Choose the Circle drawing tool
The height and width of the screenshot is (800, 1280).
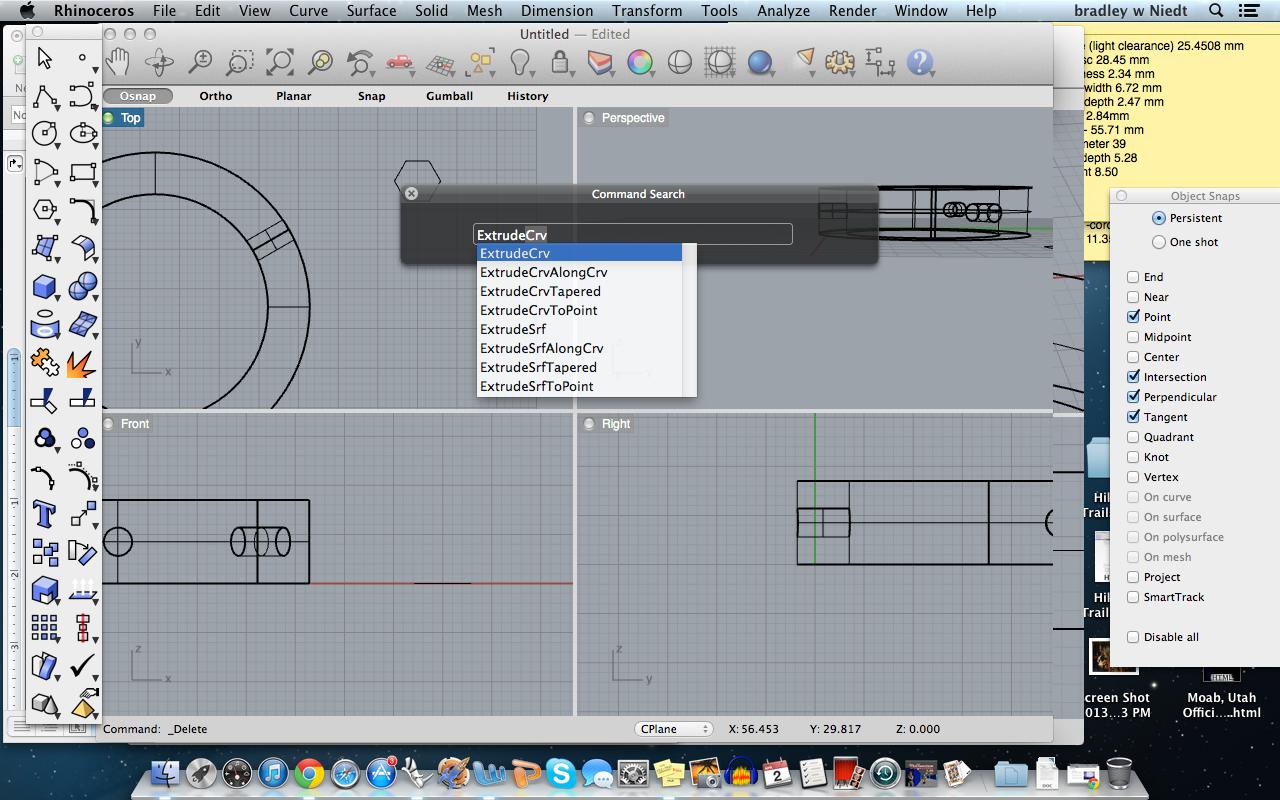(45, 133)
